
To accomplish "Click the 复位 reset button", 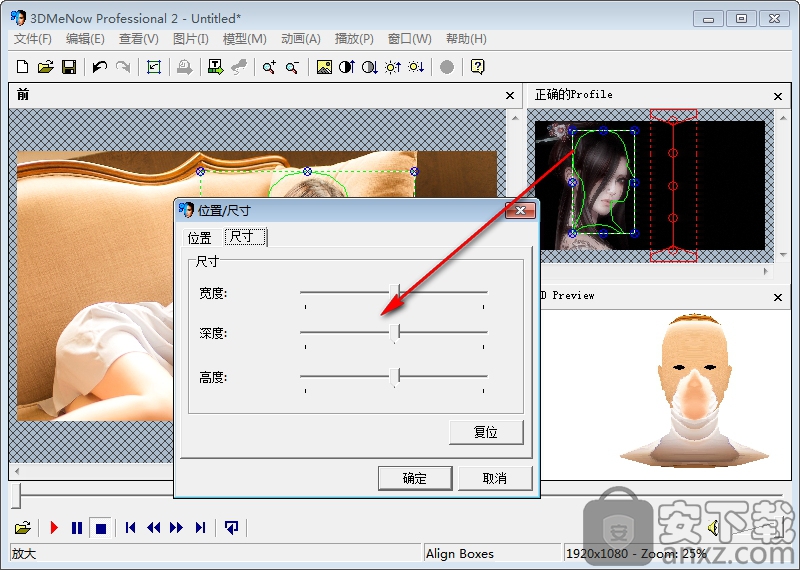I will click(x=486, y=432).
